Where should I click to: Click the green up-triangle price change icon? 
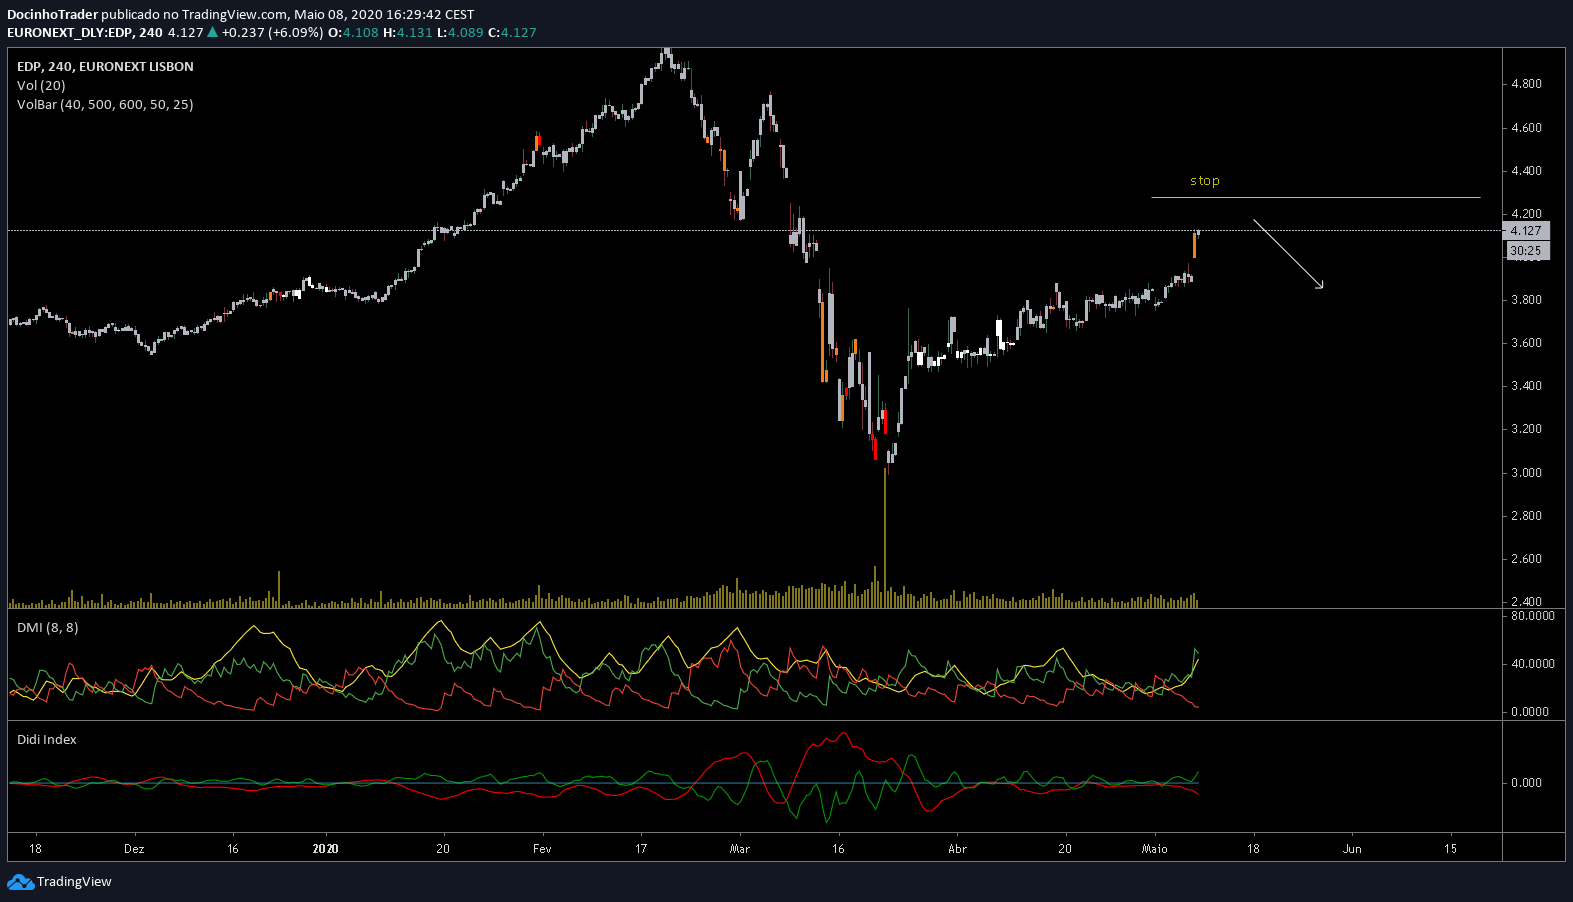coord(212,32)
